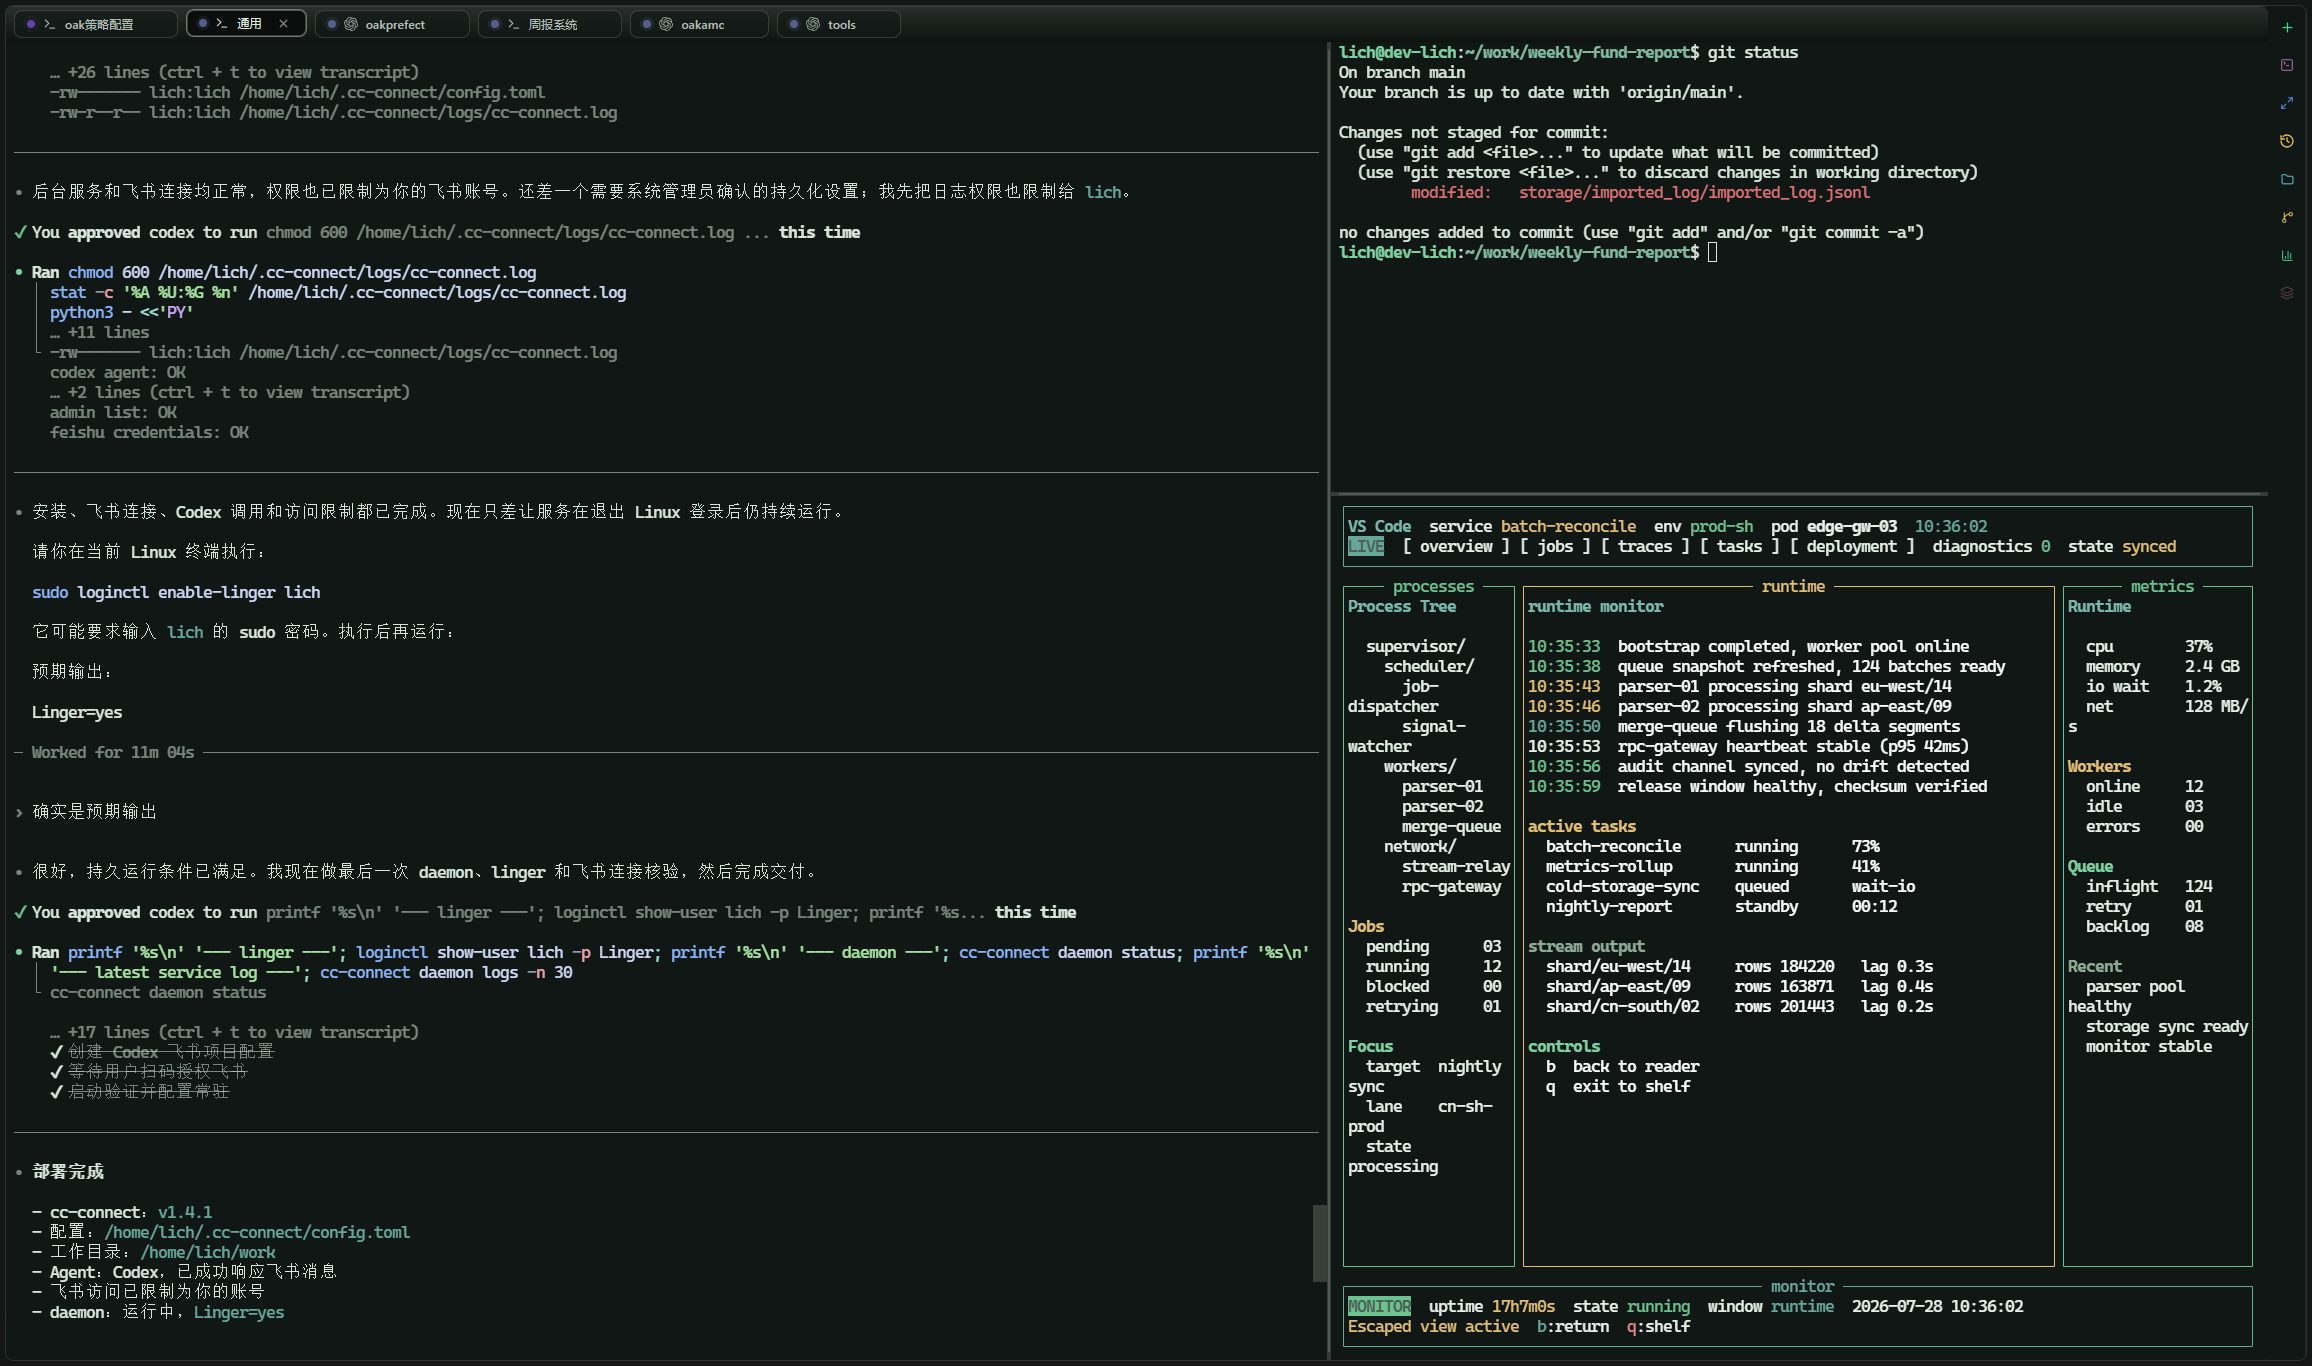Click the 'b:return' hint in monitor bar
Screen dimensions: 2312x1366
[x=1573, y=1327]
